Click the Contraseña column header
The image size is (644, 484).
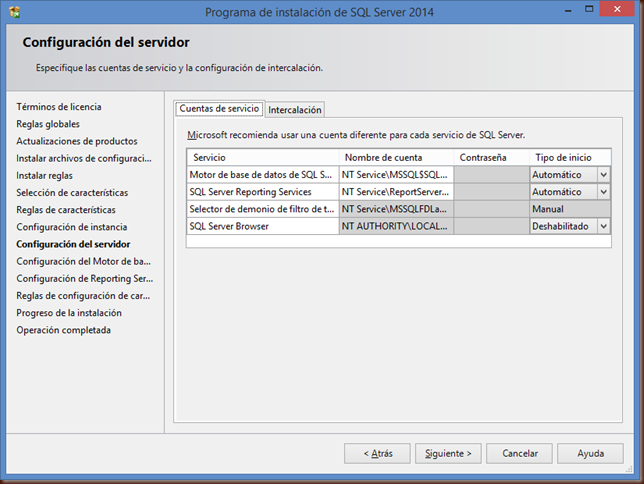(x=491, y=157)
